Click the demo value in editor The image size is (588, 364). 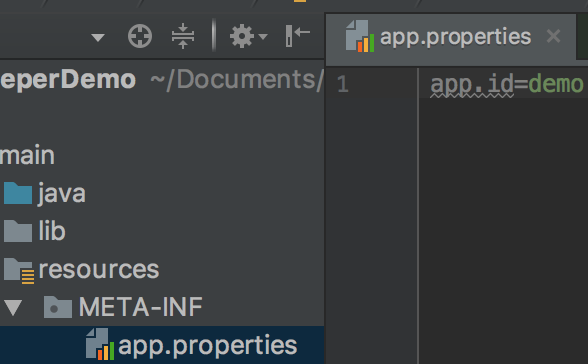click(556, 84)
